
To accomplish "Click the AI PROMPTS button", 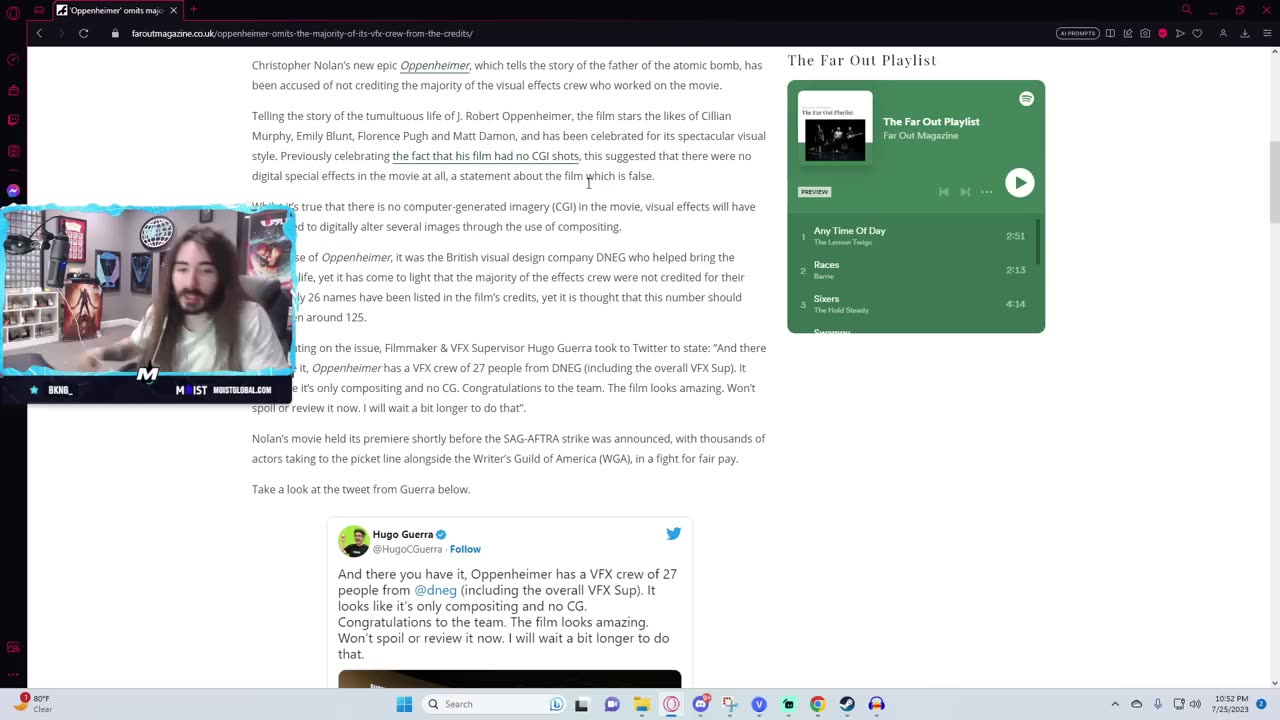I will coord(1077,33).
